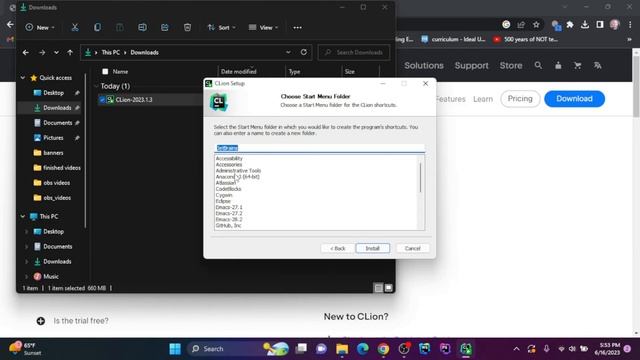Viewport: 640px width, 360px height.
Task: Expand the Music node under This PC
Action: tap(27, 276)
